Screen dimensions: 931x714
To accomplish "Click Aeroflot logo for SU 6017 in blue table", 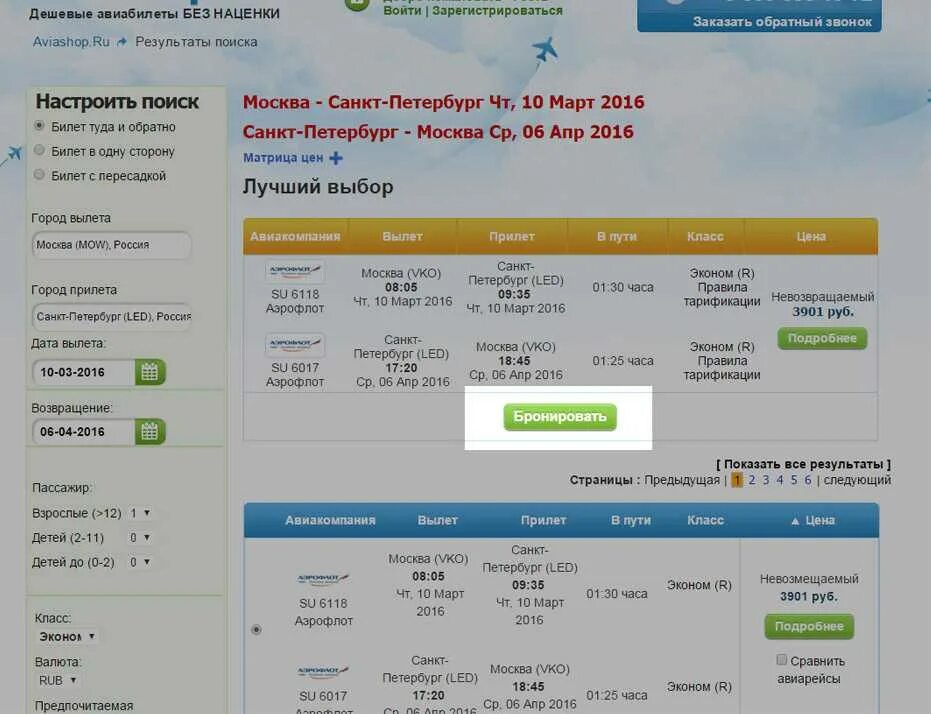I will [324, 672].
